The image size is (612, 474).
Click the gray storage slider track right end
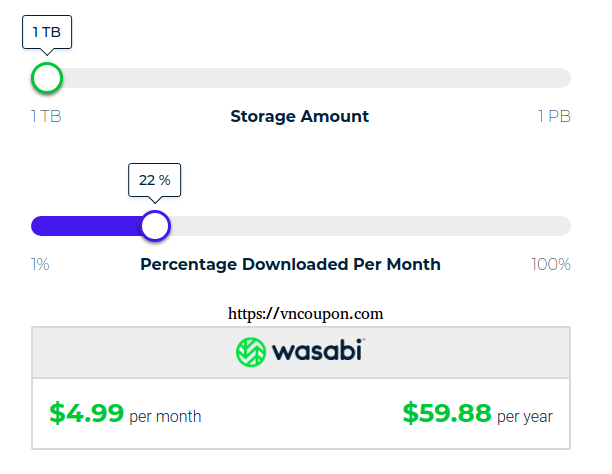coord(558,78)
